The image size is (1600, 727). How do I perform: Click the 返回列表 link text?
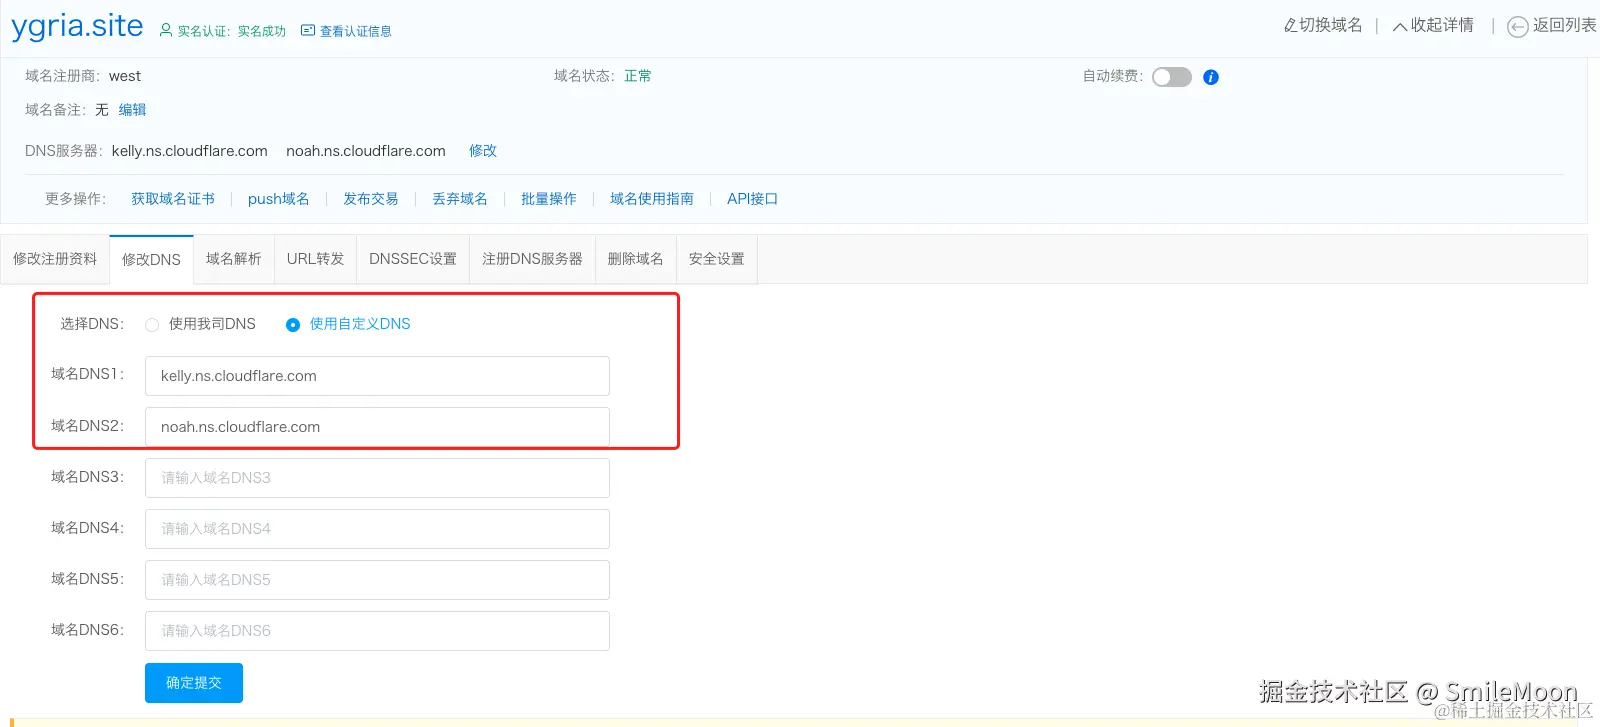point(1565,25)
